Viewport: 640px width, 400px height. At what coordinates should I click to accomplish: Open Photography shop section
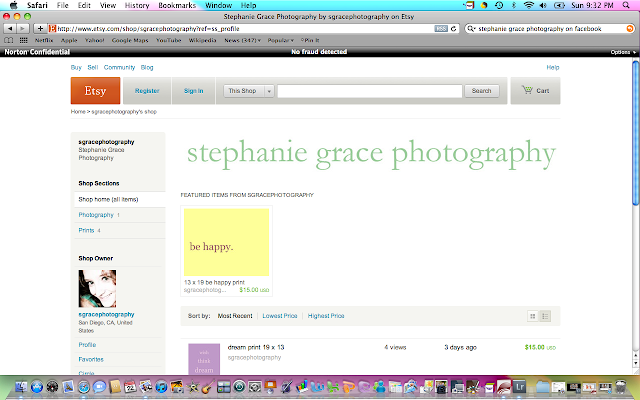tap(96, 215)
